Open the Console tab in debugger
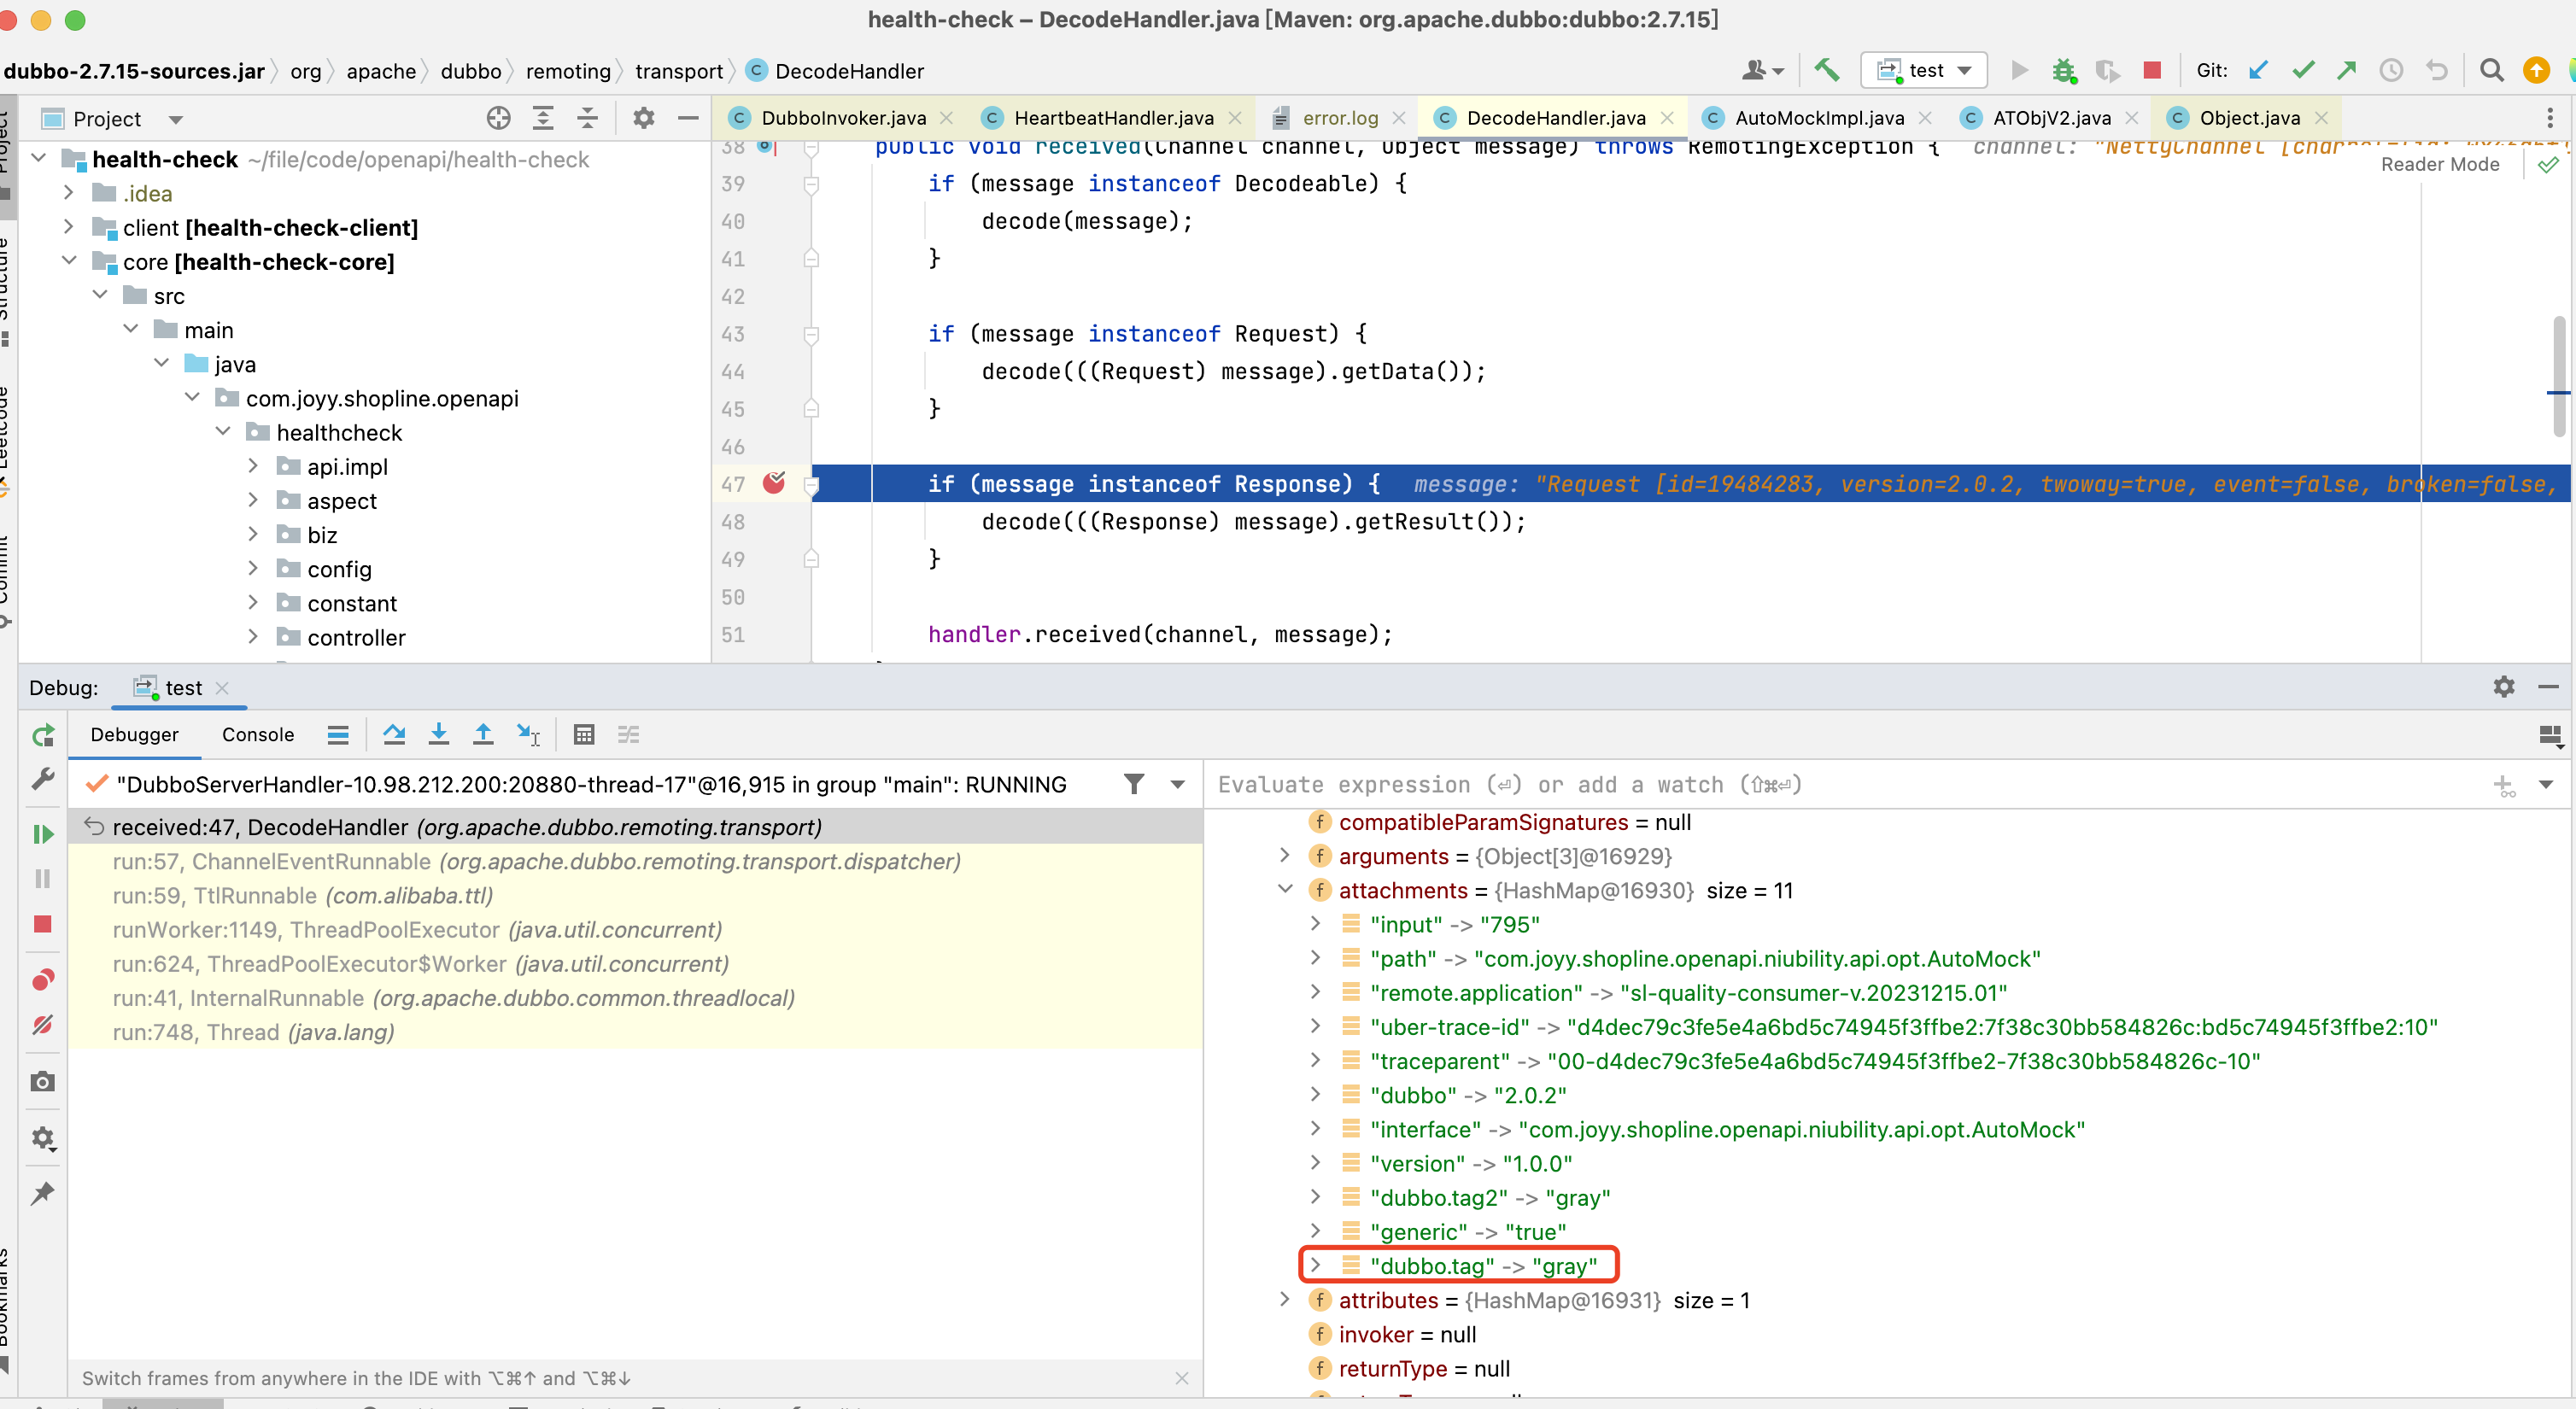 [x=258, y=734]
